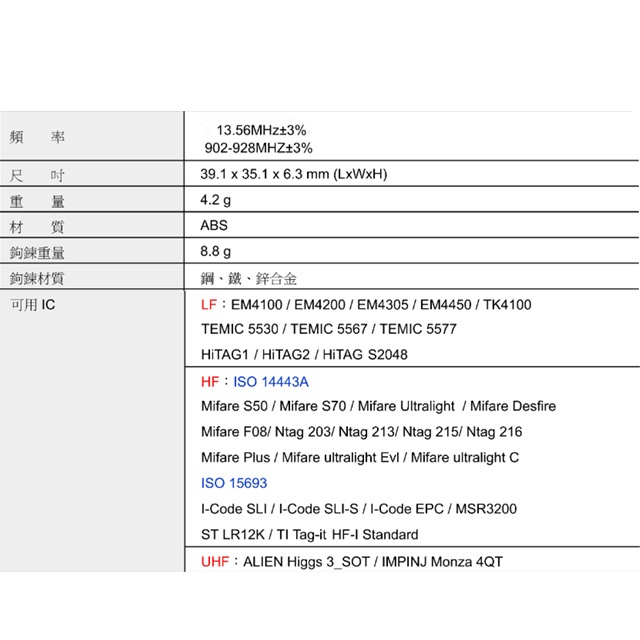Select the ABS material value

pyautogui.click(x=214, y=225)
